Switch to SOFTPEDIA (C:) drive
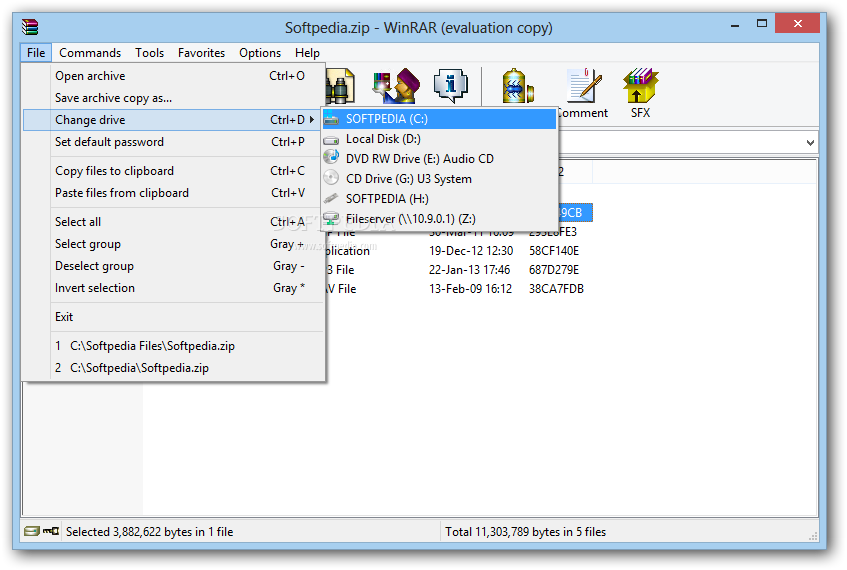The height and width of the screenshot is (570, 847). point(439,119)
